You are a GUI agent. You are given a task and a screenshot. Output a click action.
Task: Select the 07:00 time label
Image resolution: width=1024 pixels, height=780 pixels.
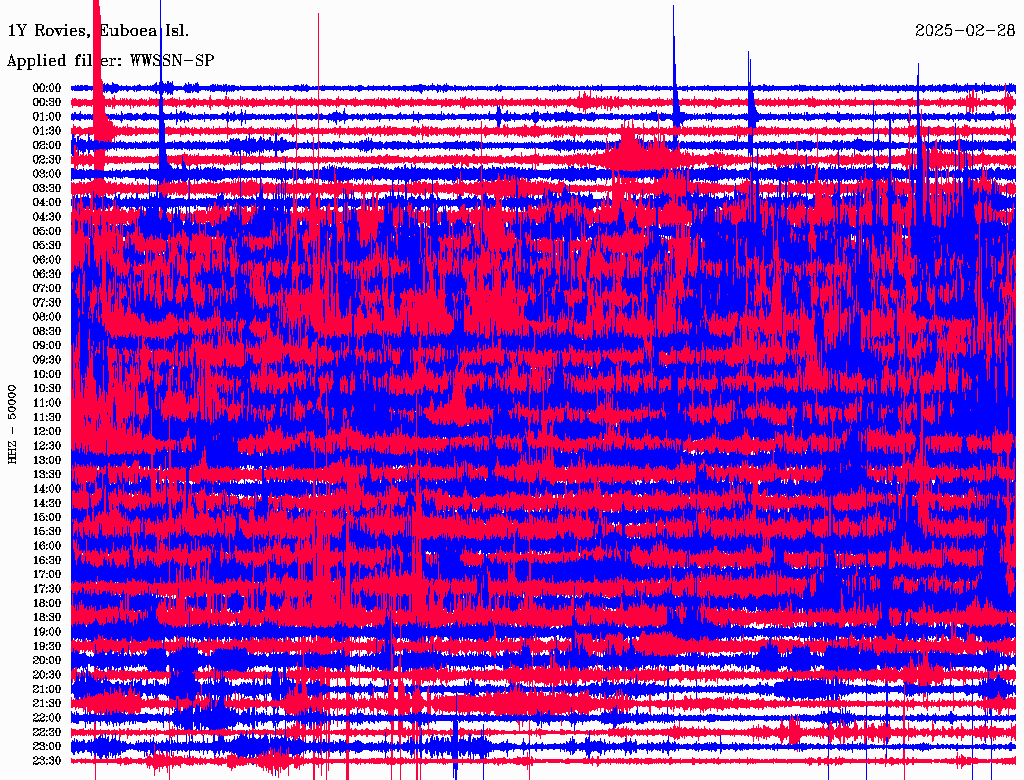pos(47,289)
